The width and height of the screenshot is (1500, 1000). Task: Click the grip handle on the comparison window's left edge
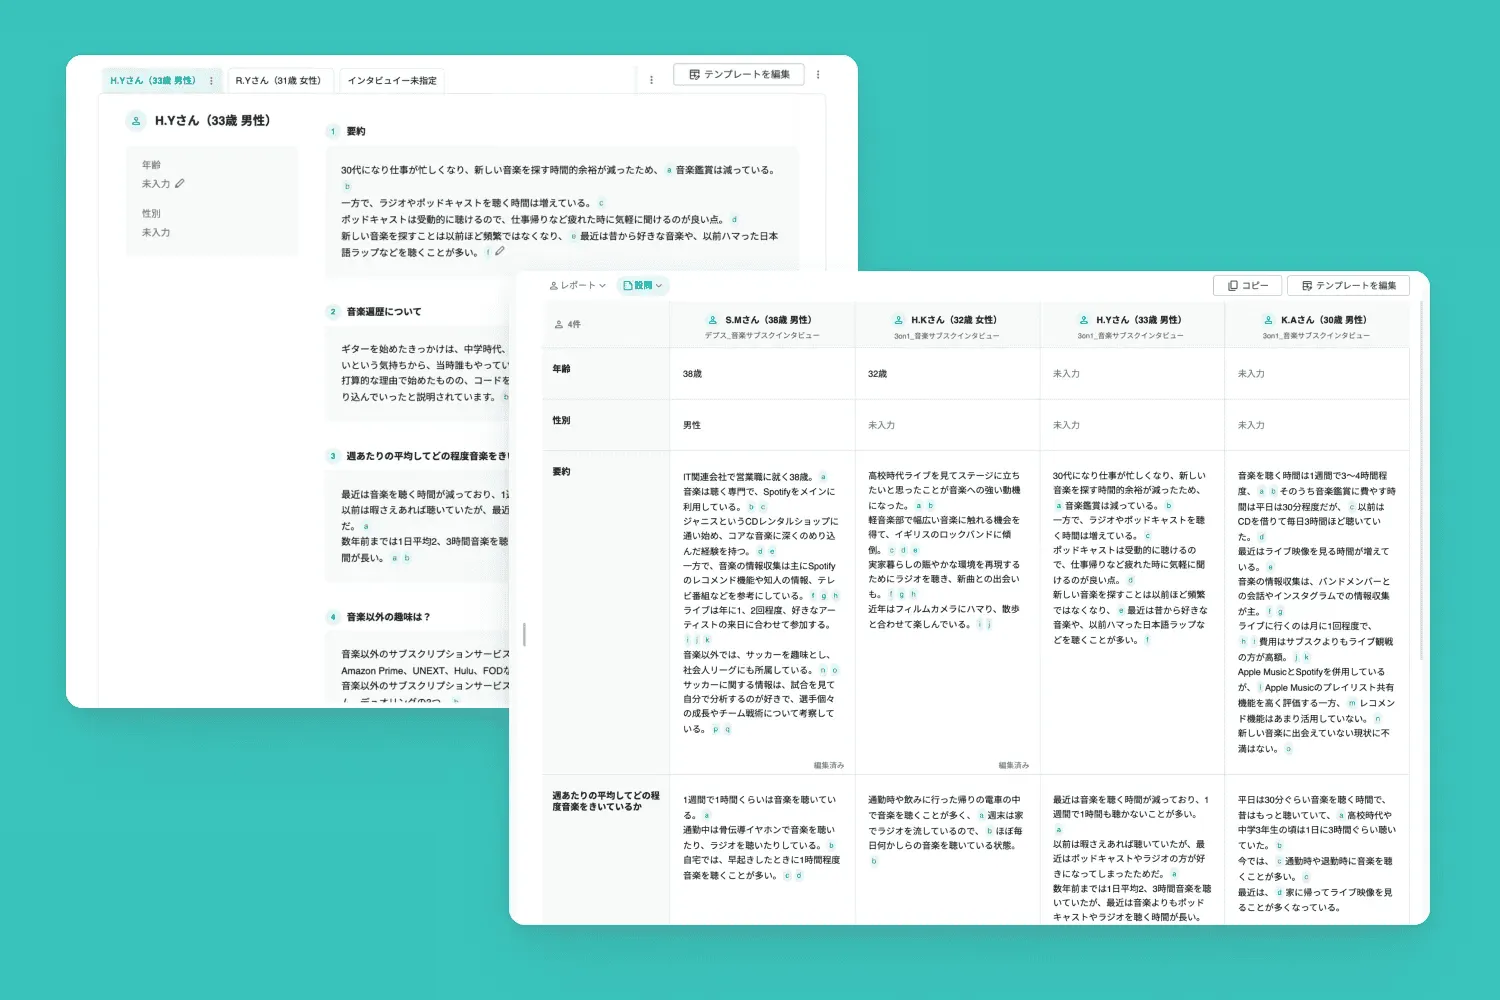click(x=524, y=634)
